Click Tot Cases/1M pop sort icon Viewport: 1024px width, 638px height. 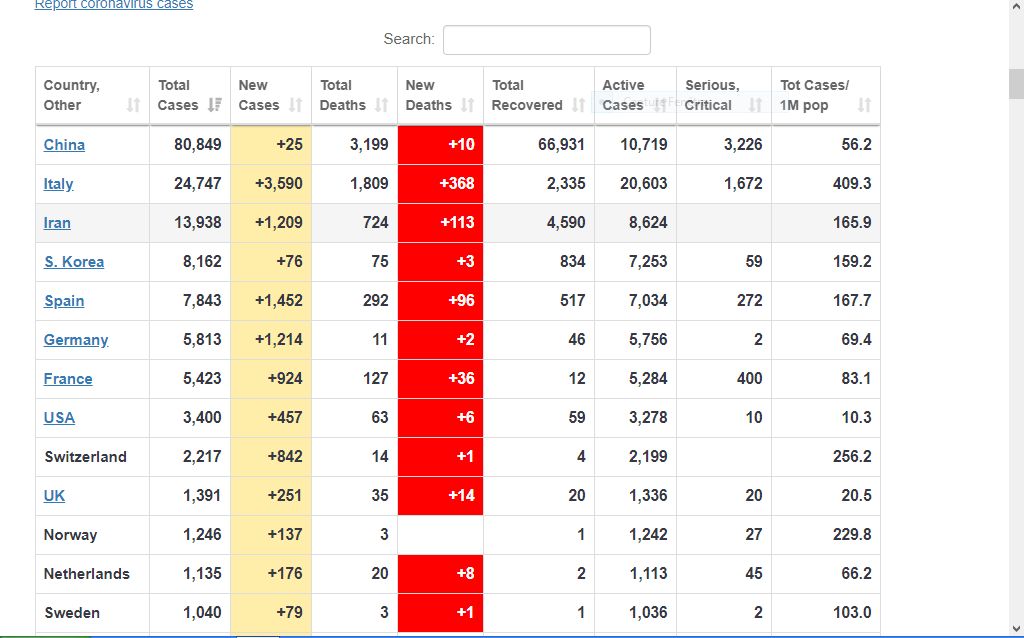[864, 105]
